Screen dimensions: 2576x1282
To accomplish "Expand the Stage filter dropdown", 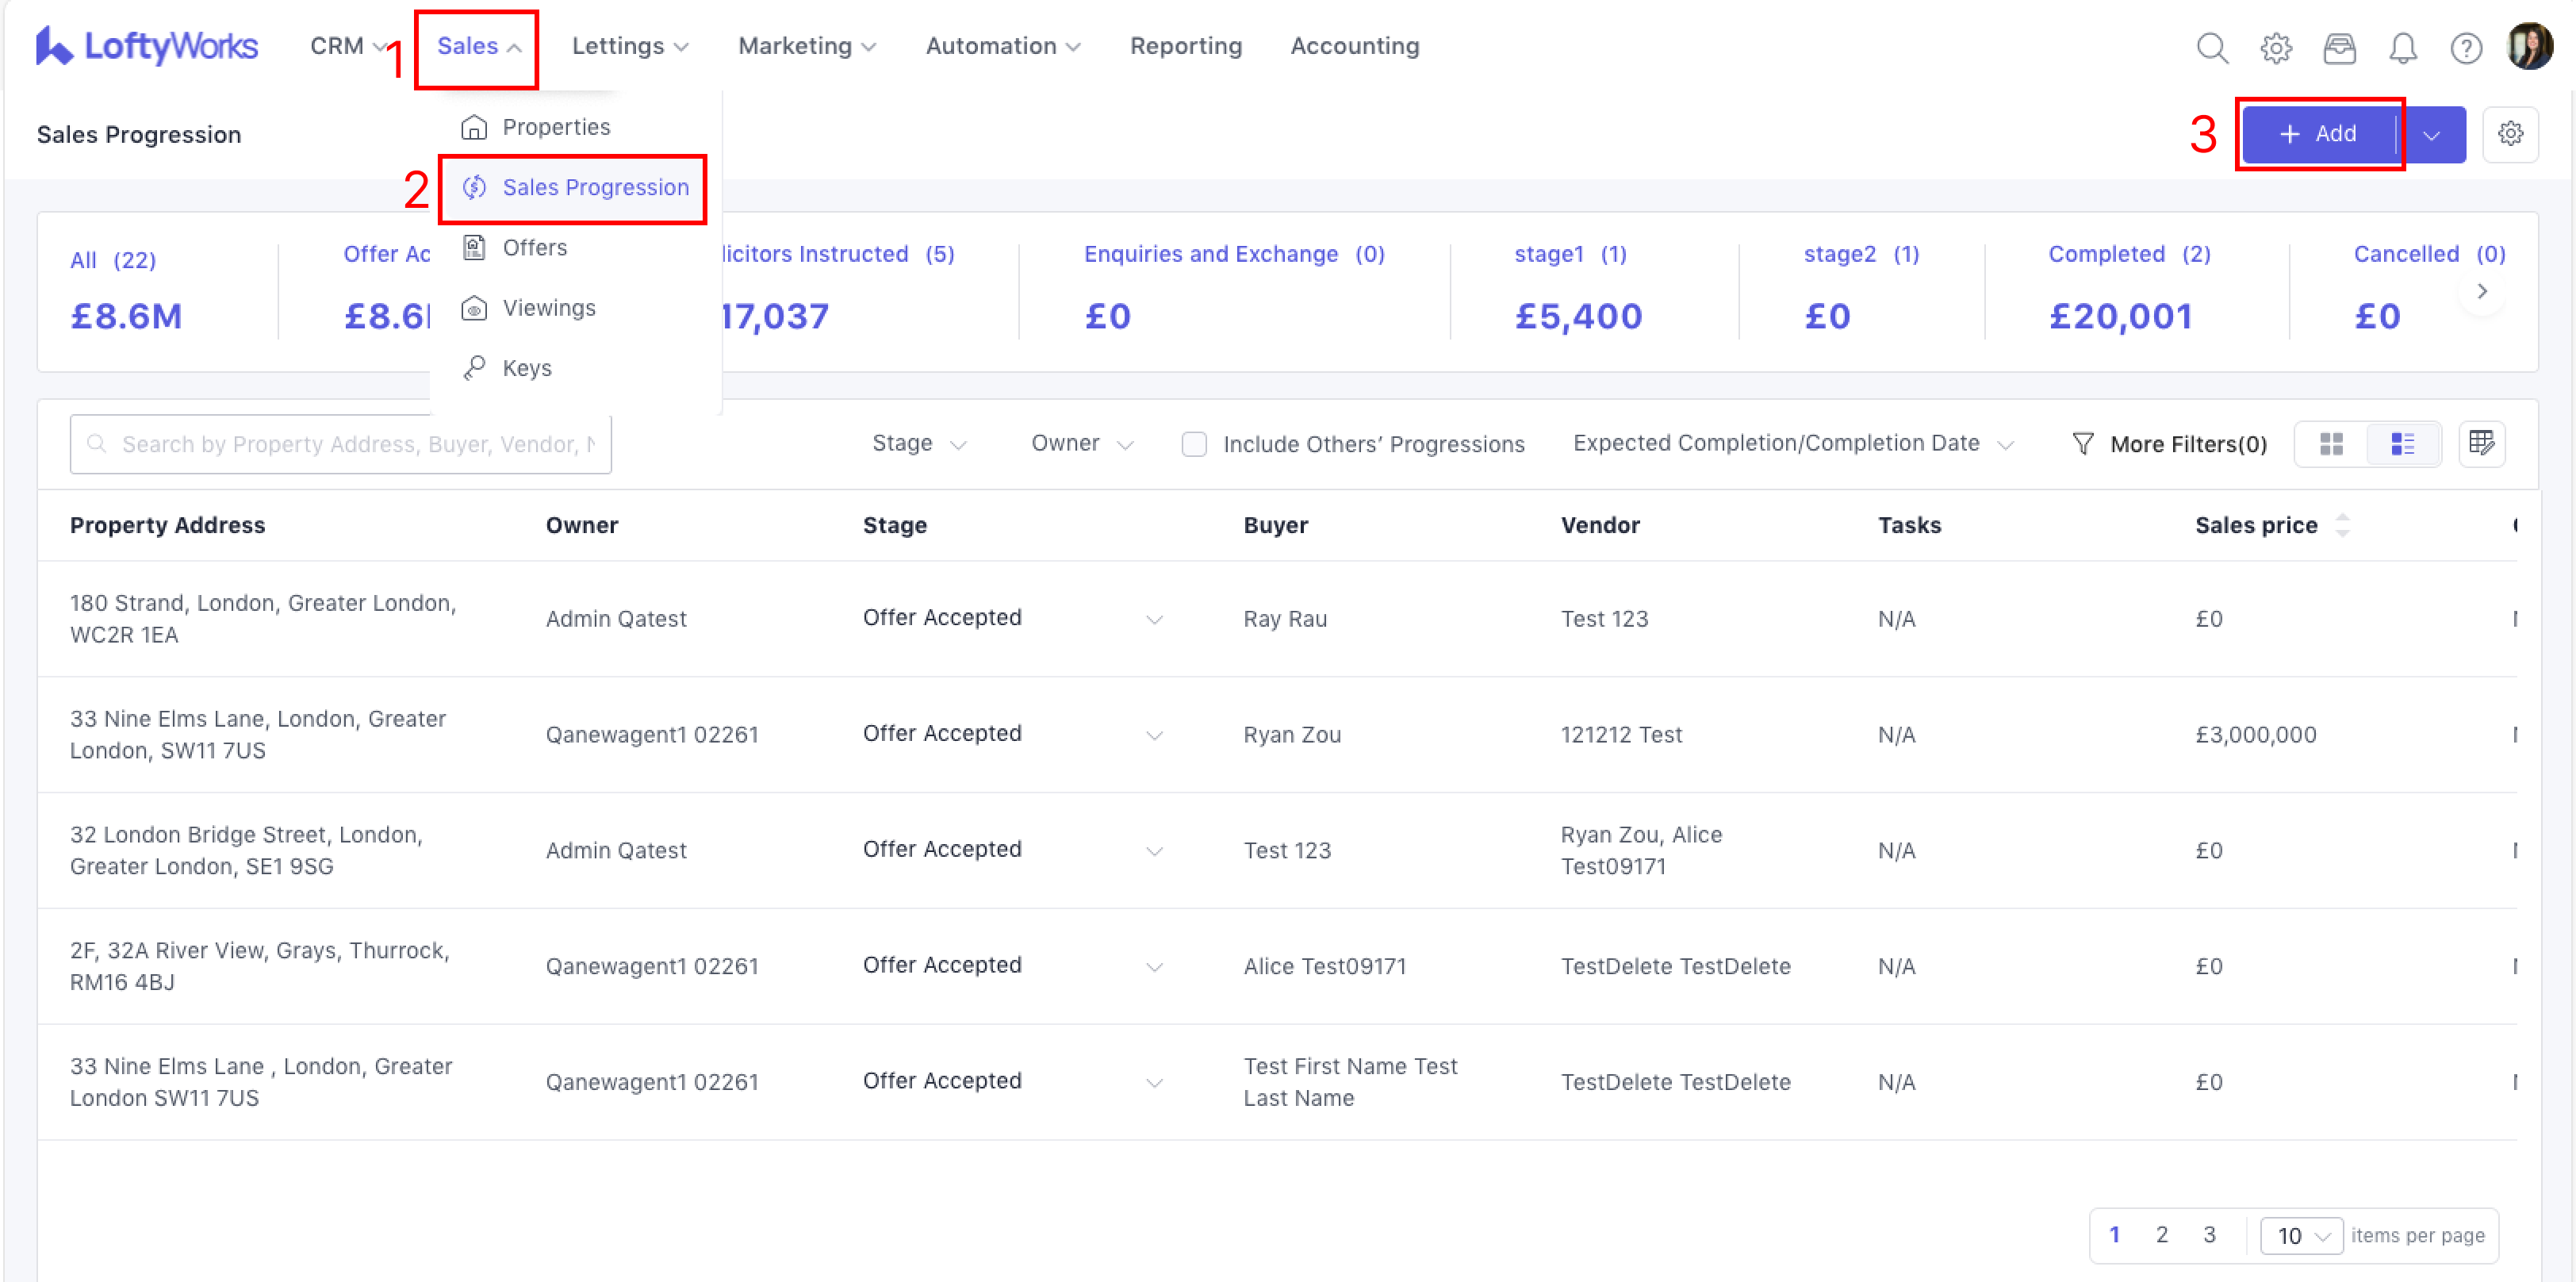I will point(918,443).
